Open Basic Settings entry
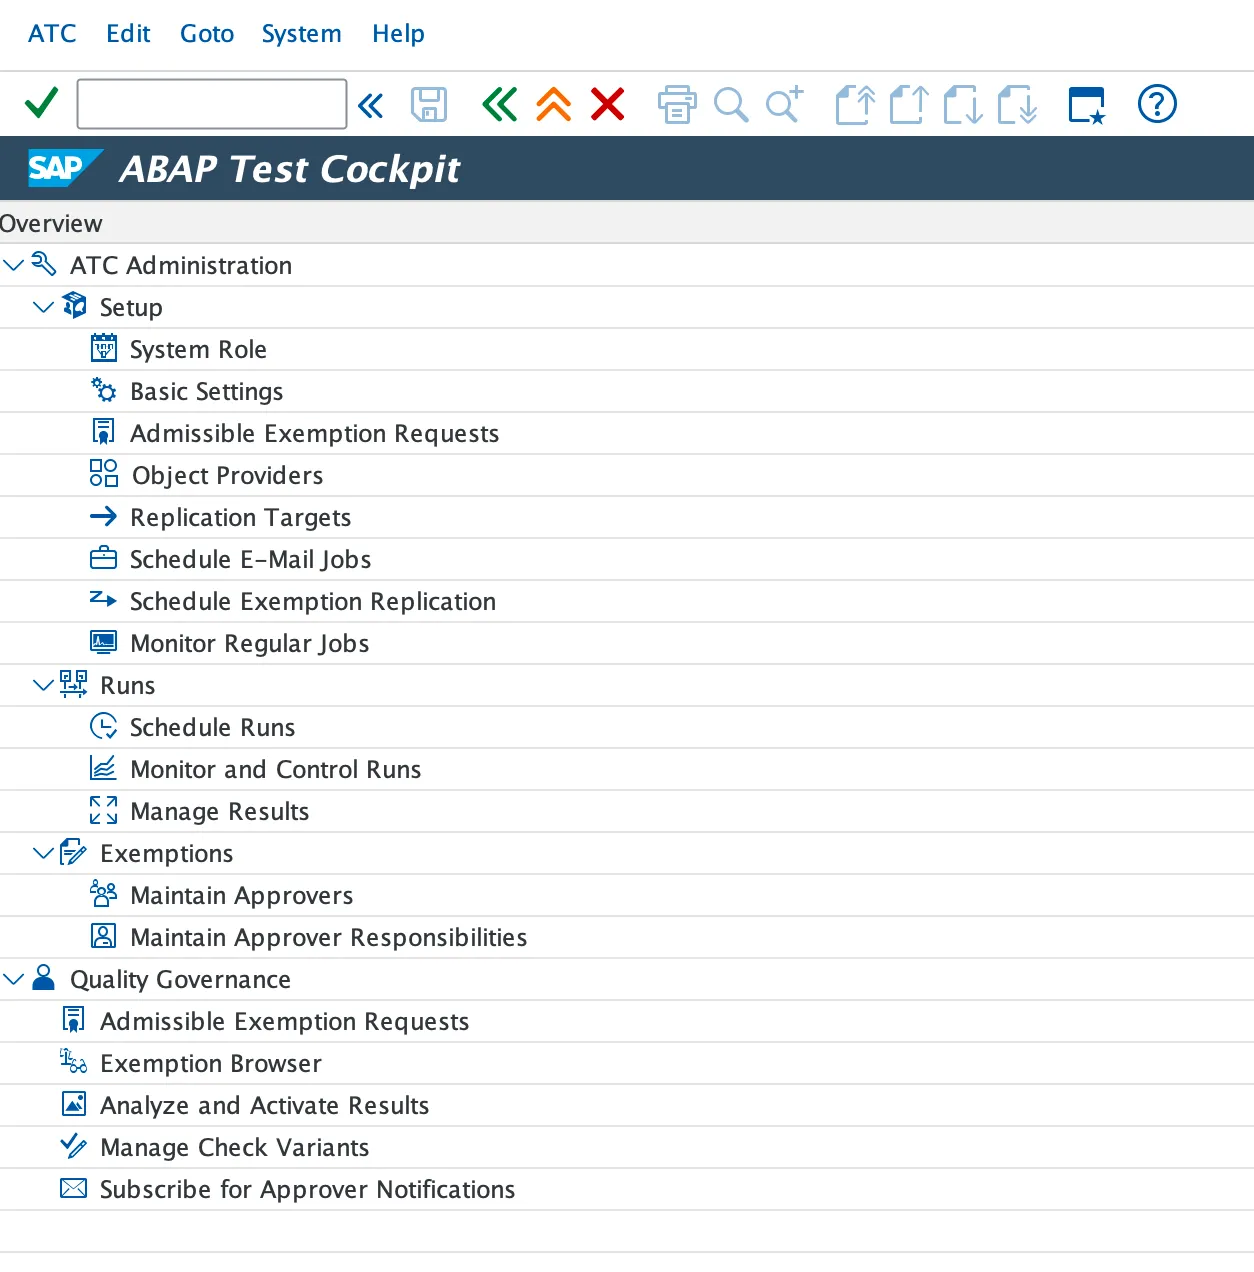 click(x=206, y=392)
